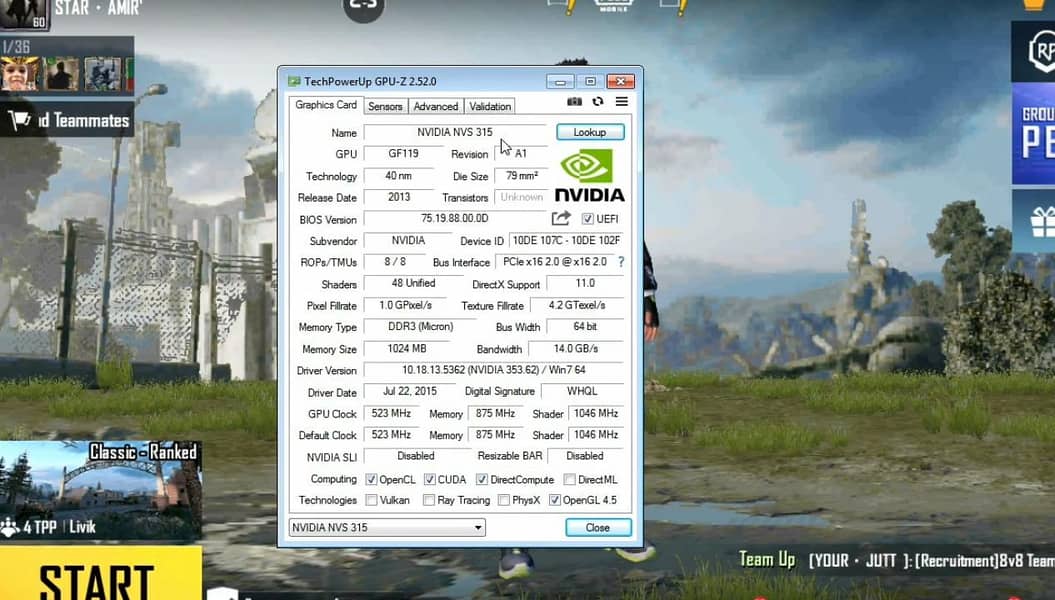This screenshot has width=1055, height=600.
Task: Click the Subvendor NVIDIA value
Action: (x=408, y=240)
